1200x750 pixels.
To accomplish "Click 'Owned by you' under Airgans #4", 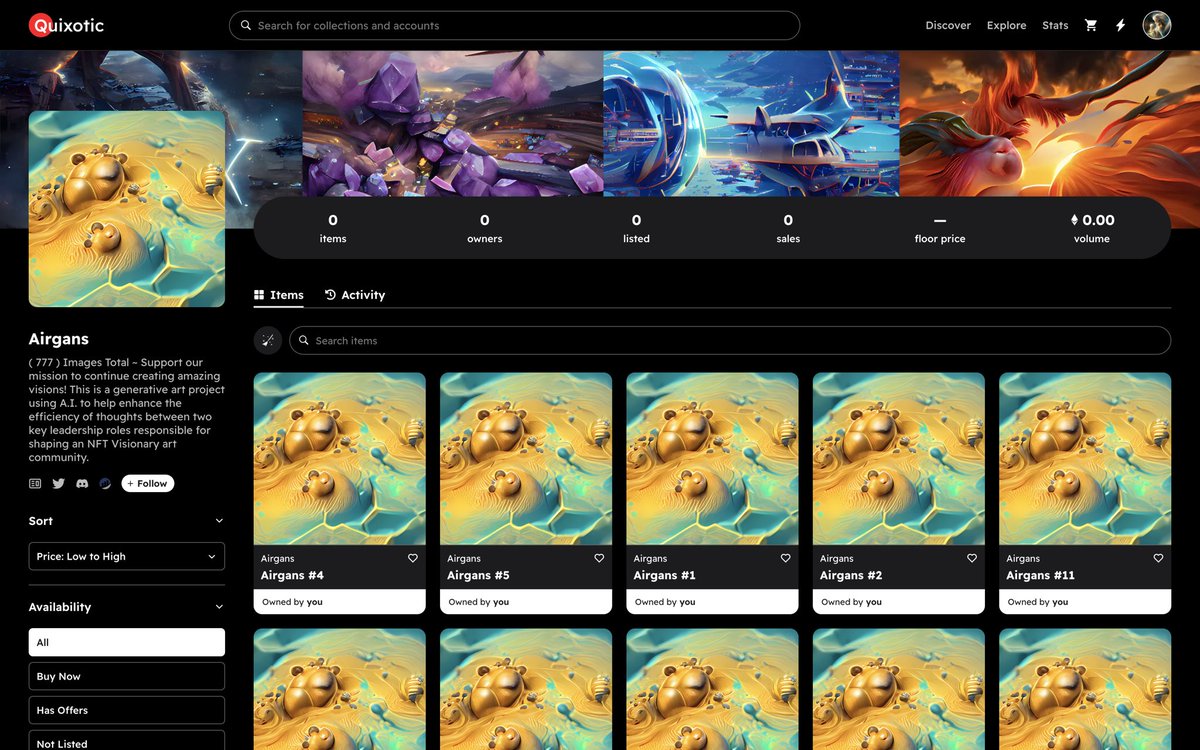I will coord(292,602).
